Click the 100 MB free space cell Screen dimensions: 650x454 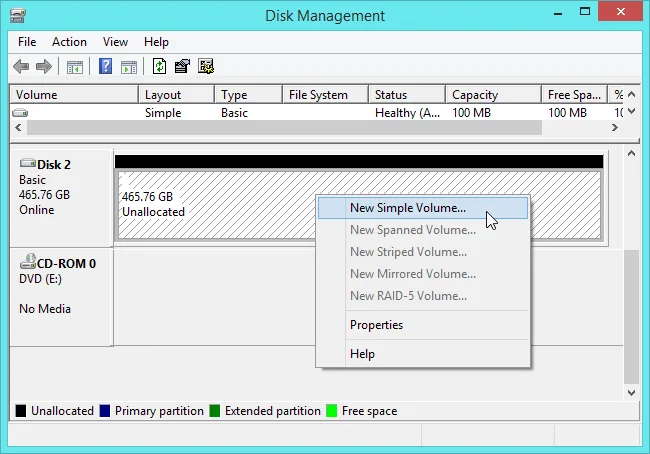coord(567,113)
